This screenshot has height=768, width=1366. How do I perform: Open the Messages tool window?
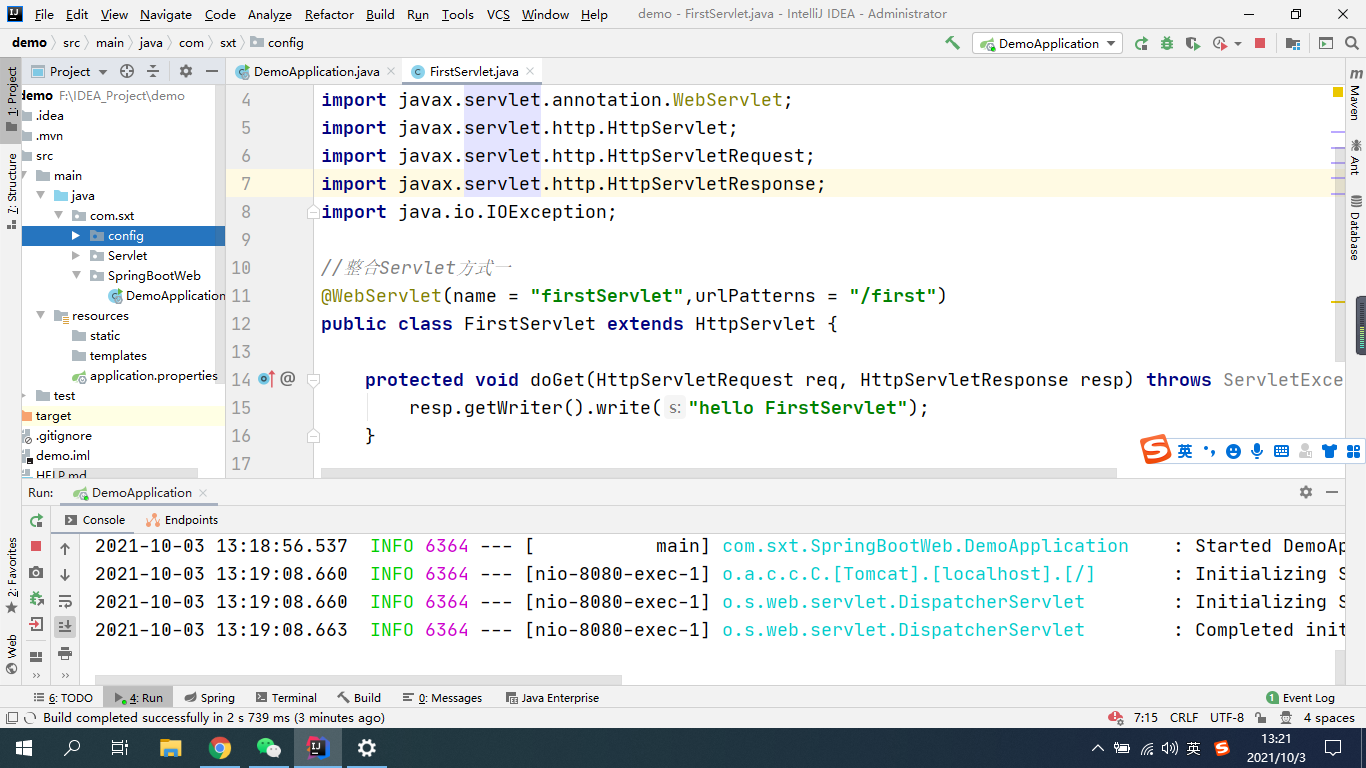[x=442, y=698]
